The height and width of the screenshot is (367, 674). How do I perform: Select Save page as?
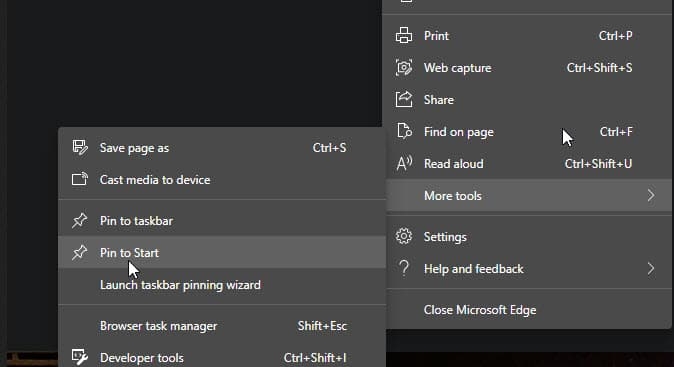click(222, 148)
